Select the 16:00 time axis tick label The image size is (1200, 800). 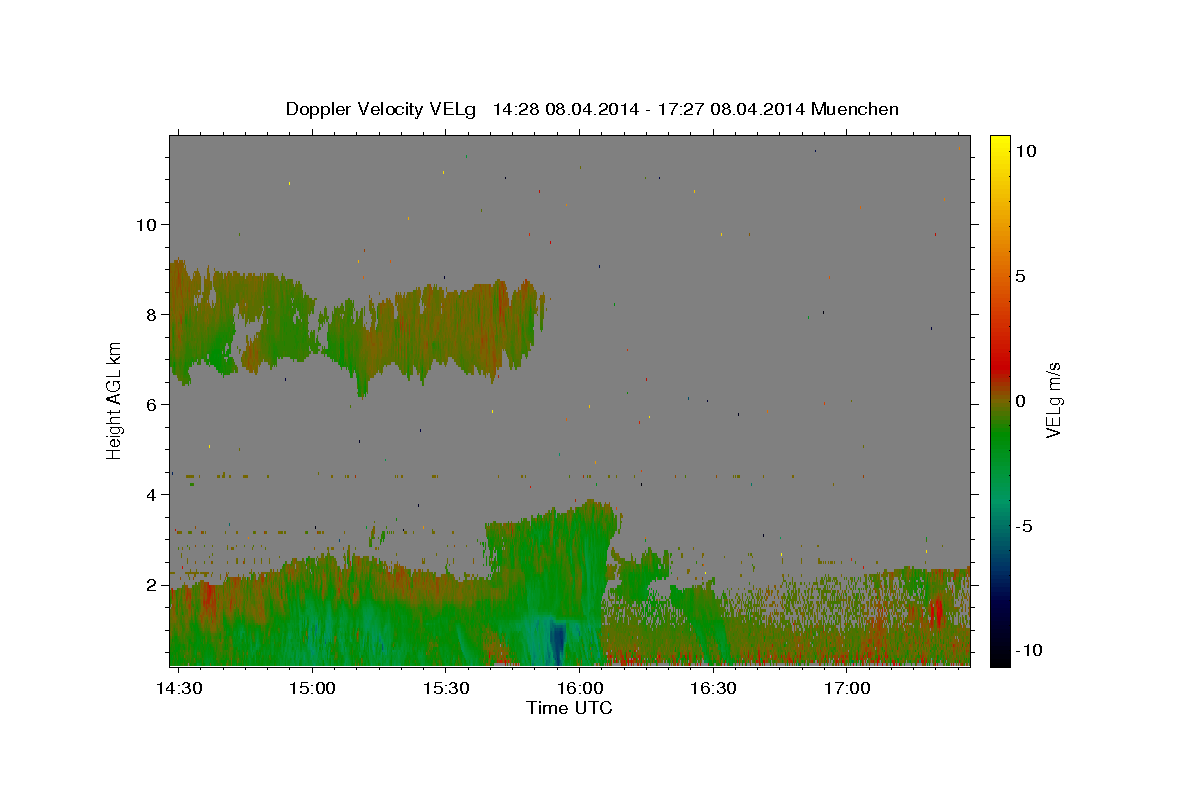(x=580, y=688)
